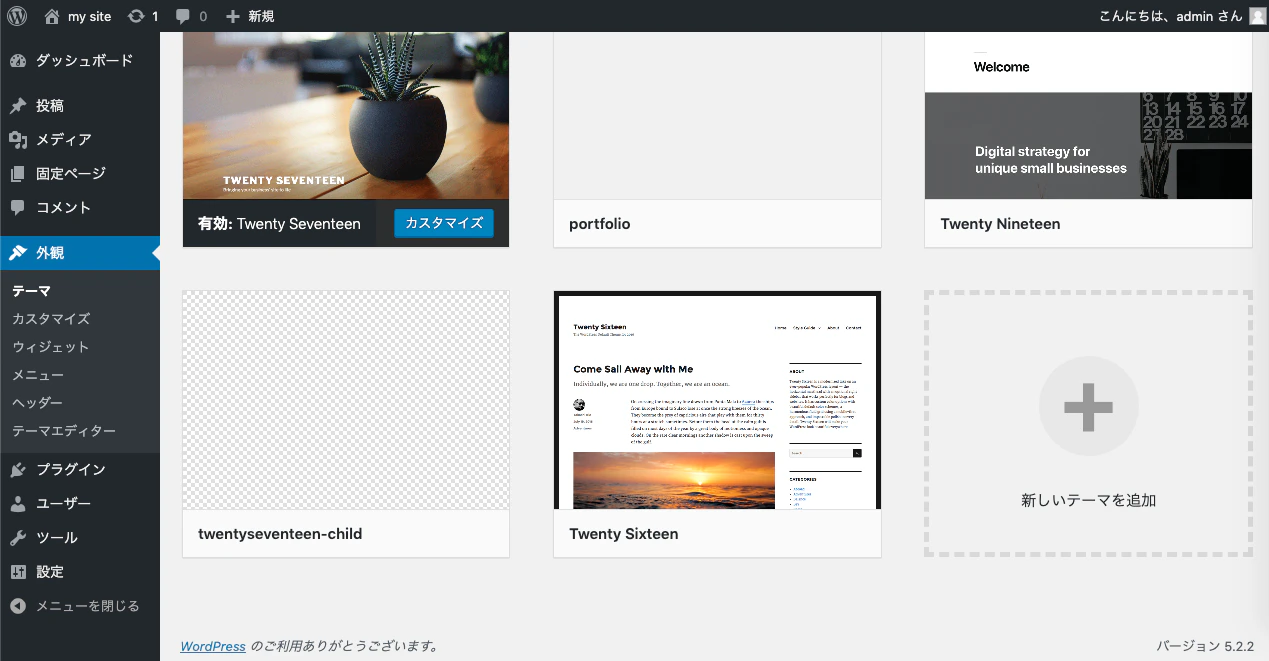Click こんにちは、admin さん account link

click(x=1170, y=16)
